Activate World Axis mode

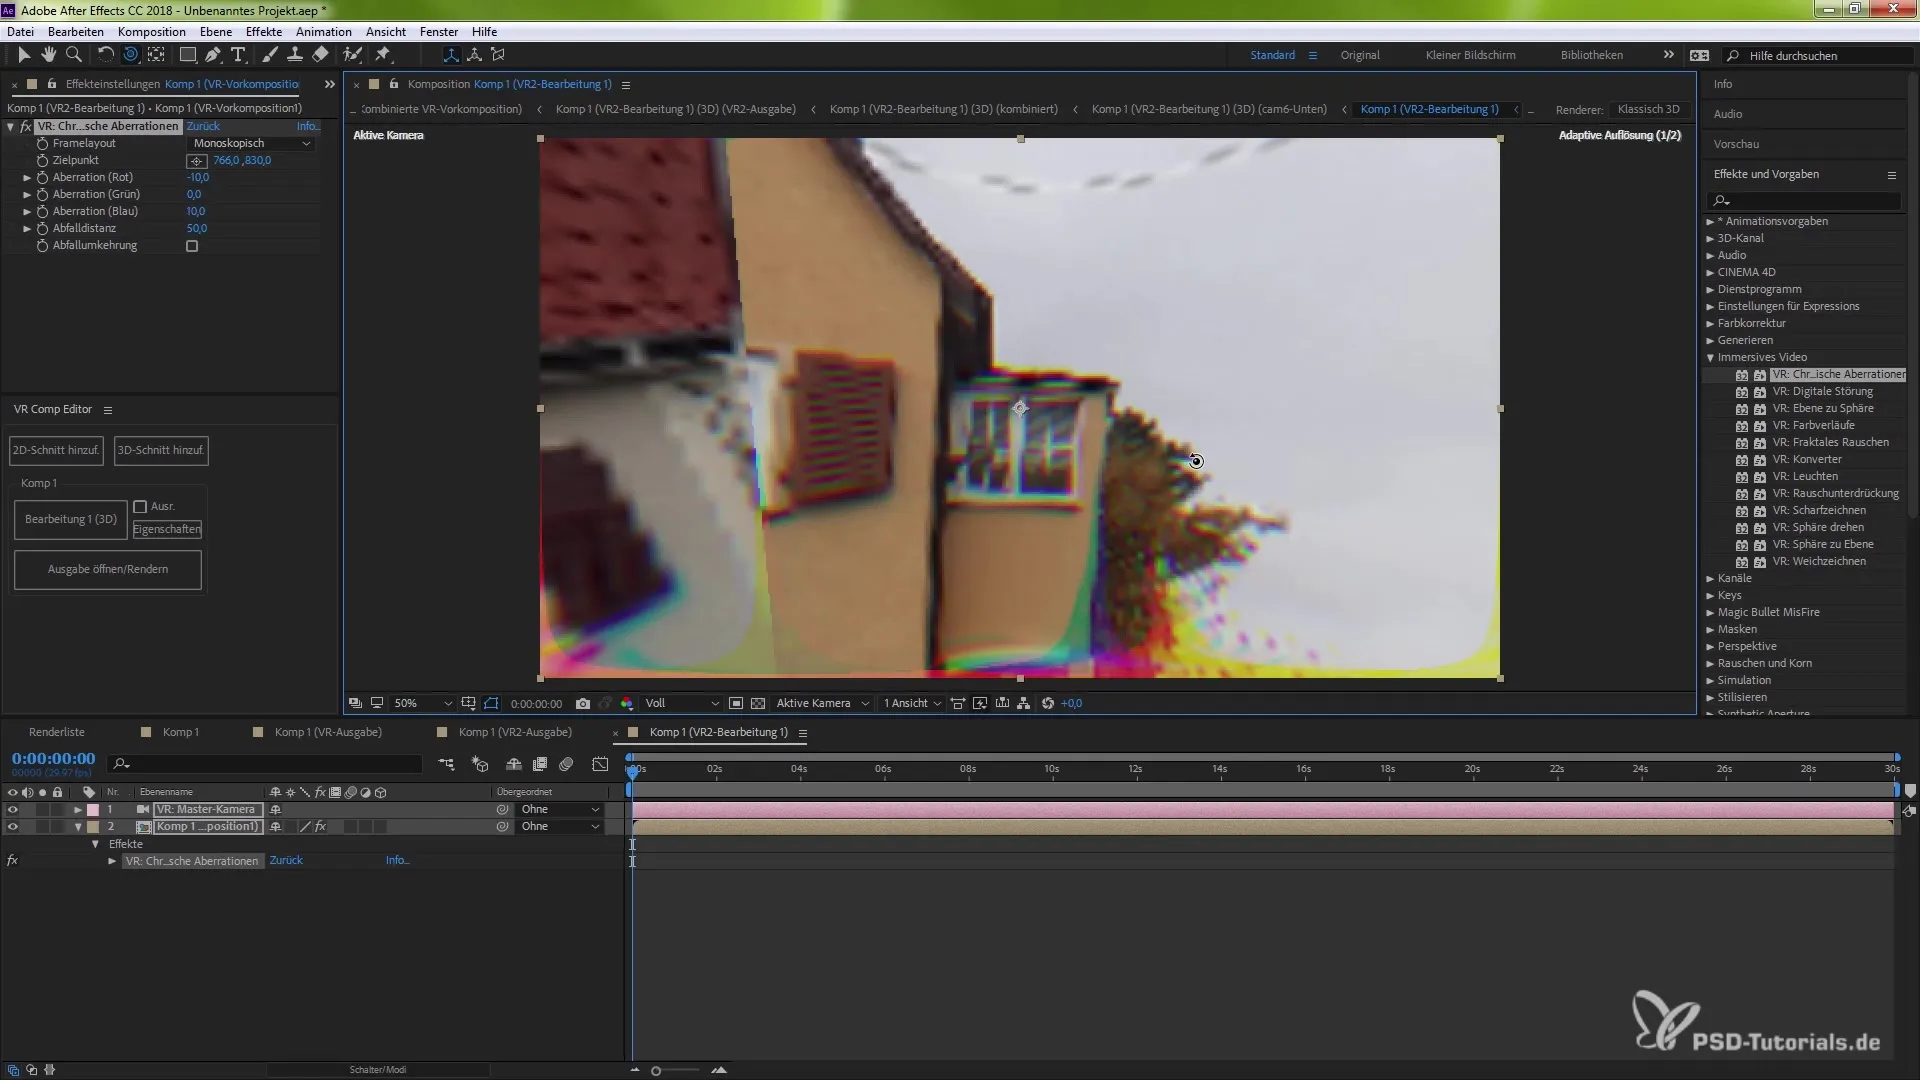474,55
